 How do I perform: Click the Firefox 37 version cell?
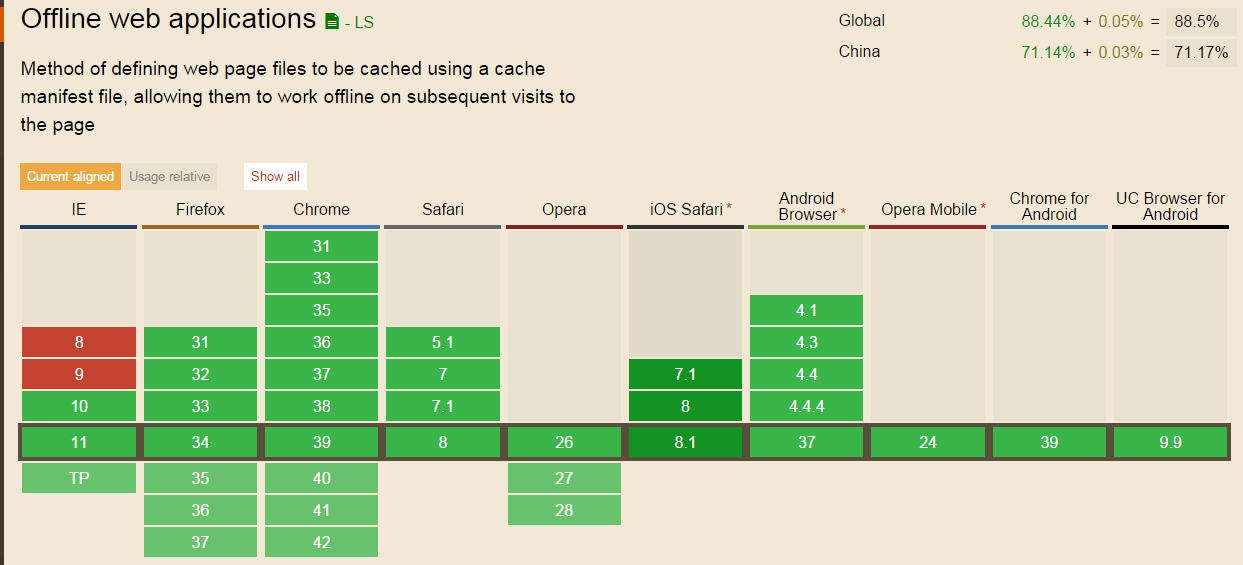[200, 542]
